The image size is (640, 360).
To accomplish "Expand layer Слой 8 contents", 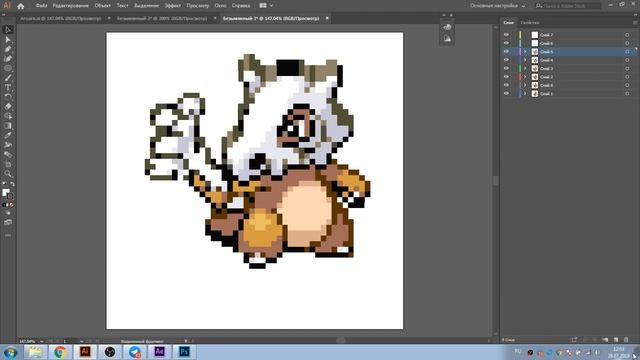I will (x=525, y=85).
